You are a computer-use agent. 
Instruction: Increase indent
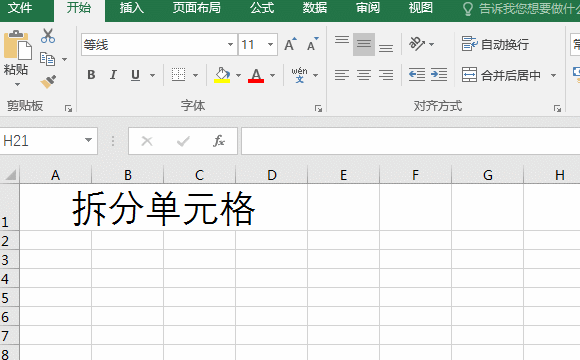pyautogui.click(x=439, y=75)
